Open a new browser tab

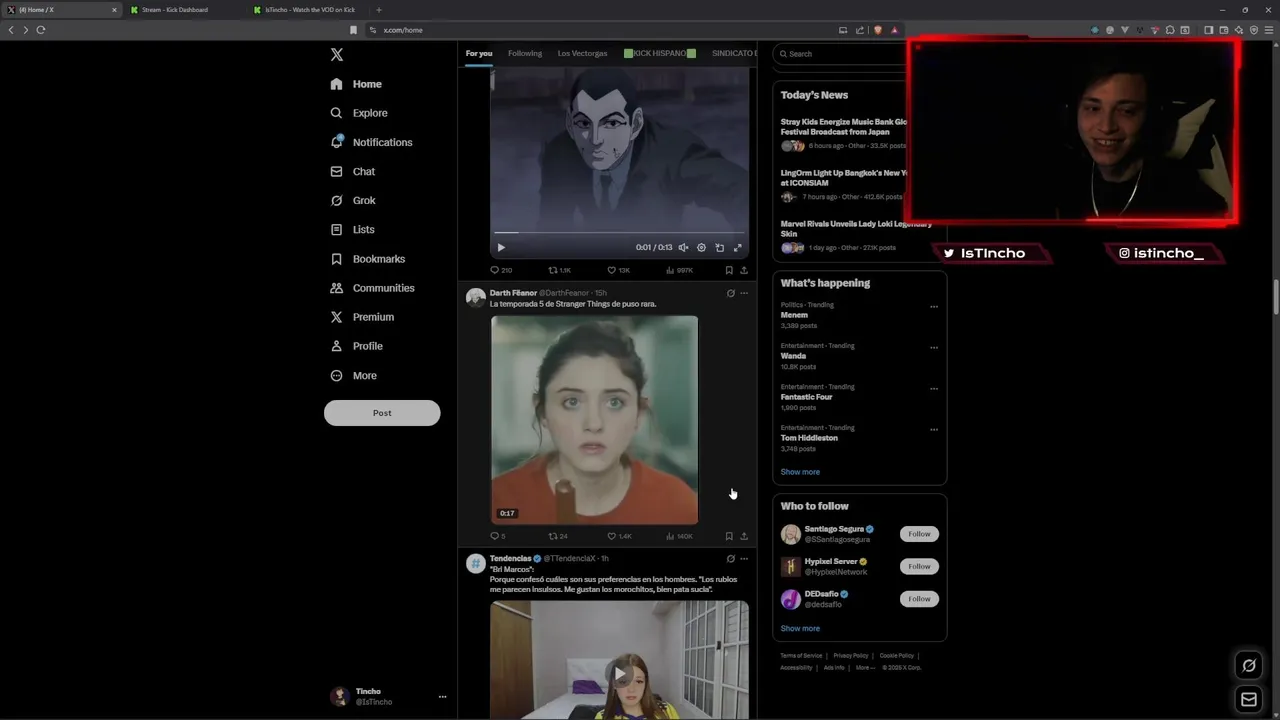pyautogui.click(x=378, y=10)
